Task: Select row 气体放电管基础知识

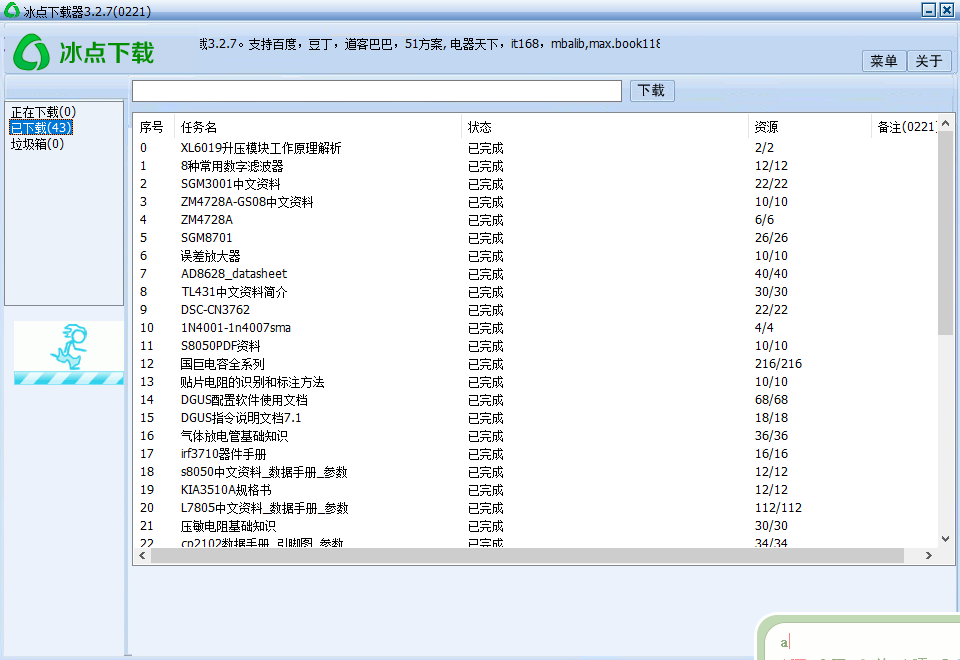Action: coord(536,436)
